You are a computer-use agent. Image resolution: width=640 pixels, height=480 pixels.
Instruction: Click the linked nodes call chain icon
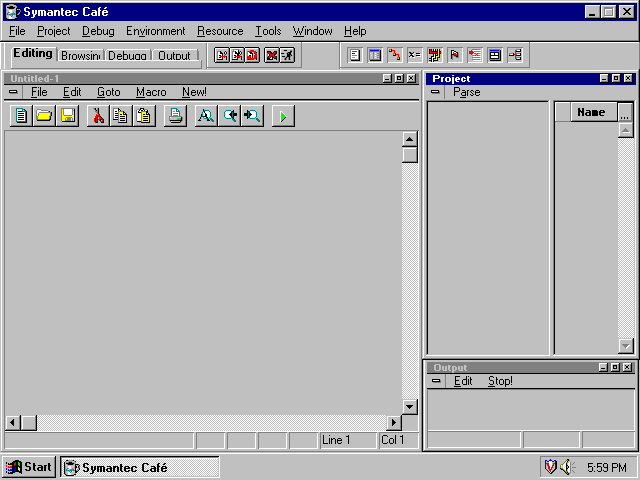[x=395, y=55]
